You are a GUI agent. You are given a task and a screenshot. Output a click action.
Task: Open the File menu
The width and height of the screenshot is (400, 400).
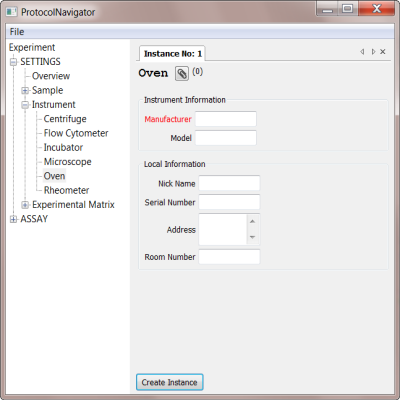[17, 32]
